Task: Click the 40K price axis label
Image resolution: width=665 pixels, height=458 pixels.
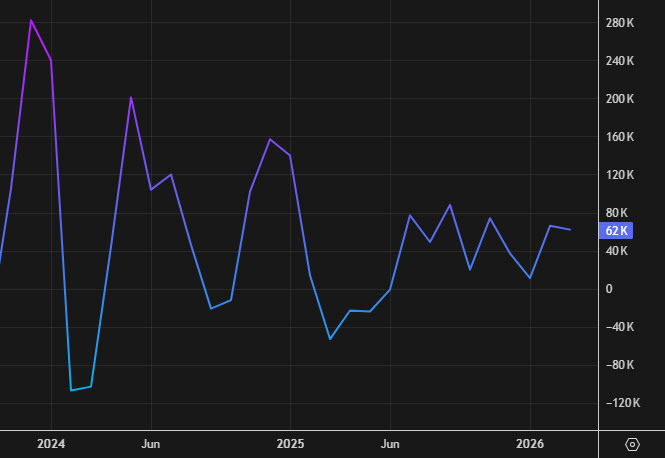Action: click(617, 251)
